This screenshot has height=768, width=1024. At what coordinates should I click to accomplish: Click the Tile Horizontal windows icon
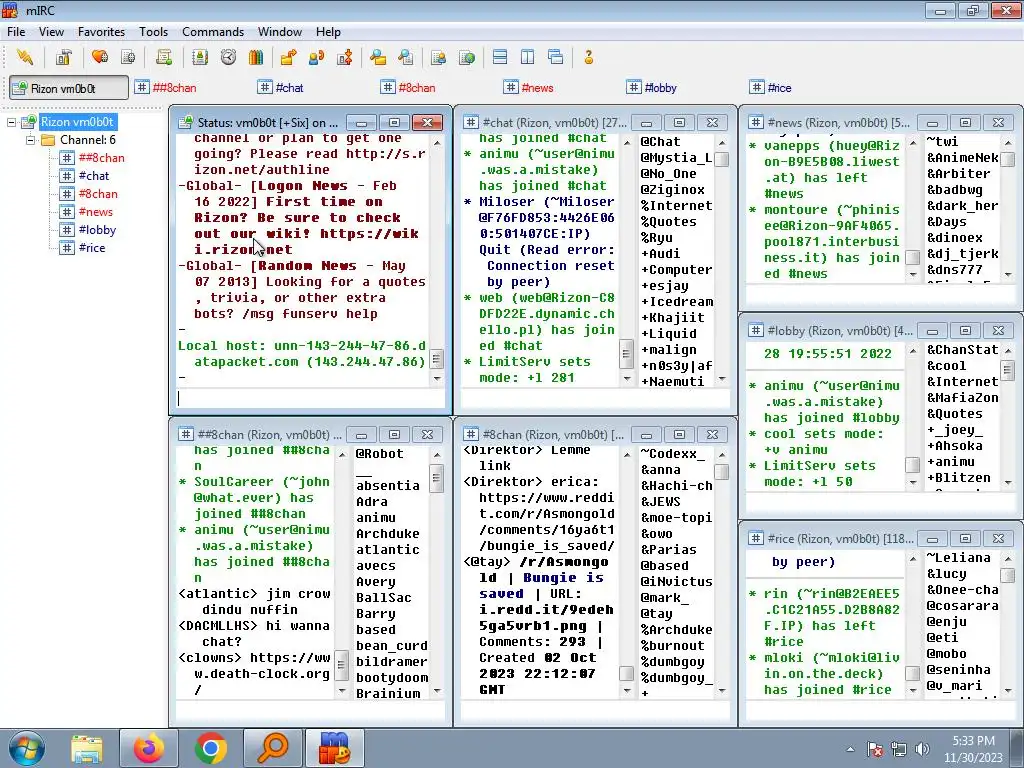click(500, 57)
